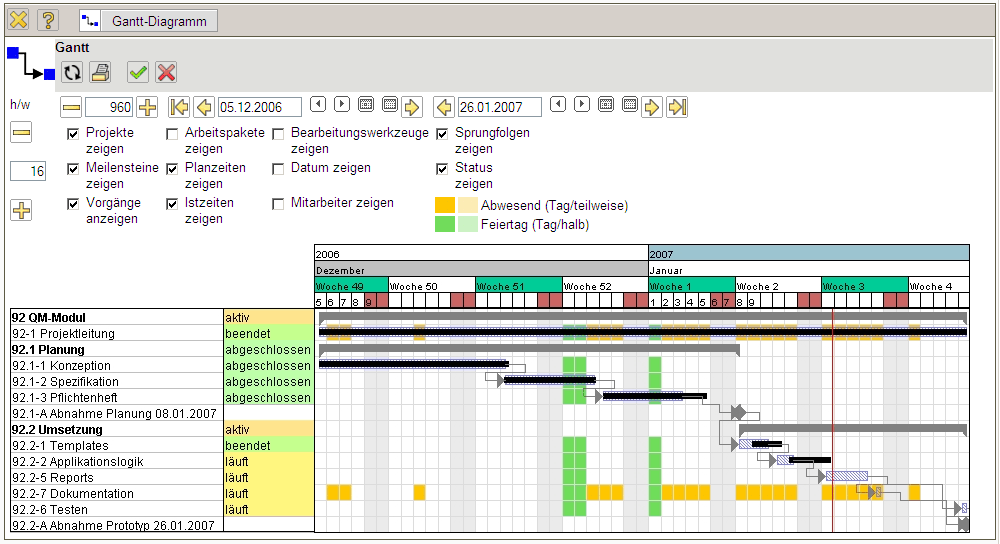Jump to last date with end arrow
The image size is (1000, 544).
(677, 107)
